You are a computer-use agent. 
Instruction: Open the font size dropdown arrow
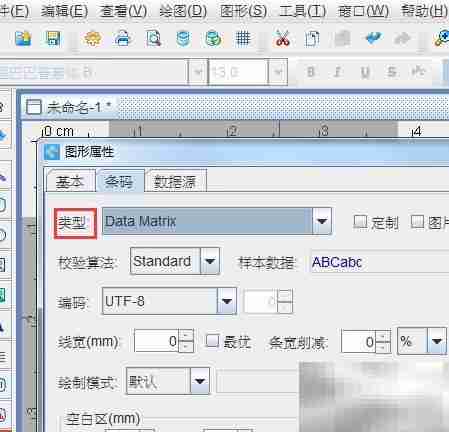click(x=278, y=71)
